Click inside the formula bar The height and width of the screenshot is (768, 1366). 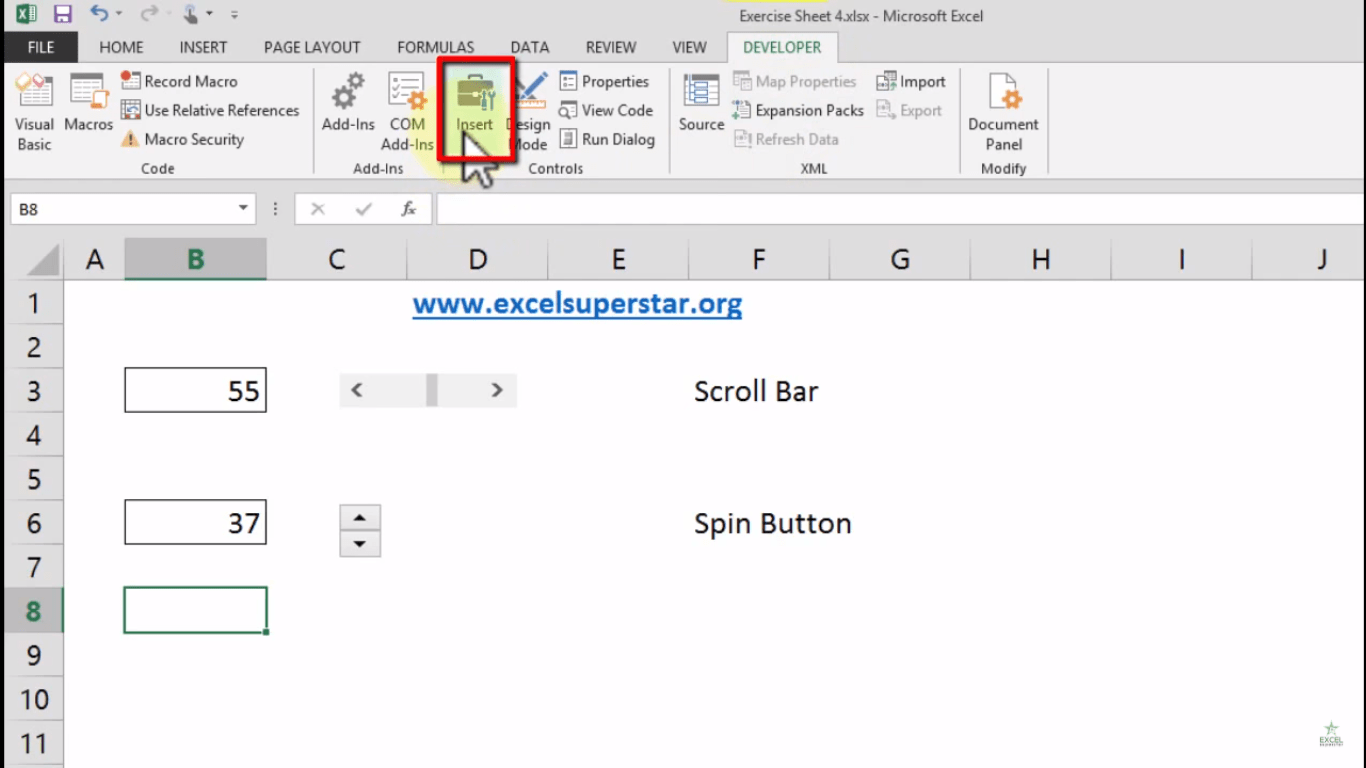[x=900, y=209]
